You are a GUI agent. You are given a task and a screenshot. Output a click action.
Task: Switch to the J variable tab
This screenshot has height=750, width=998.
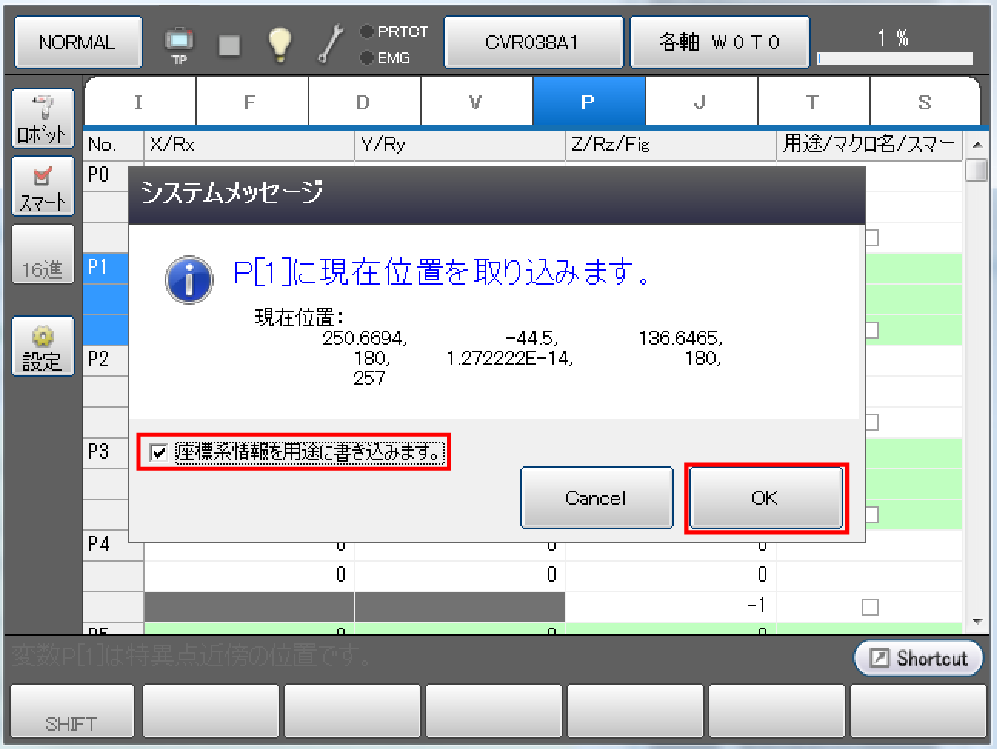701,101
